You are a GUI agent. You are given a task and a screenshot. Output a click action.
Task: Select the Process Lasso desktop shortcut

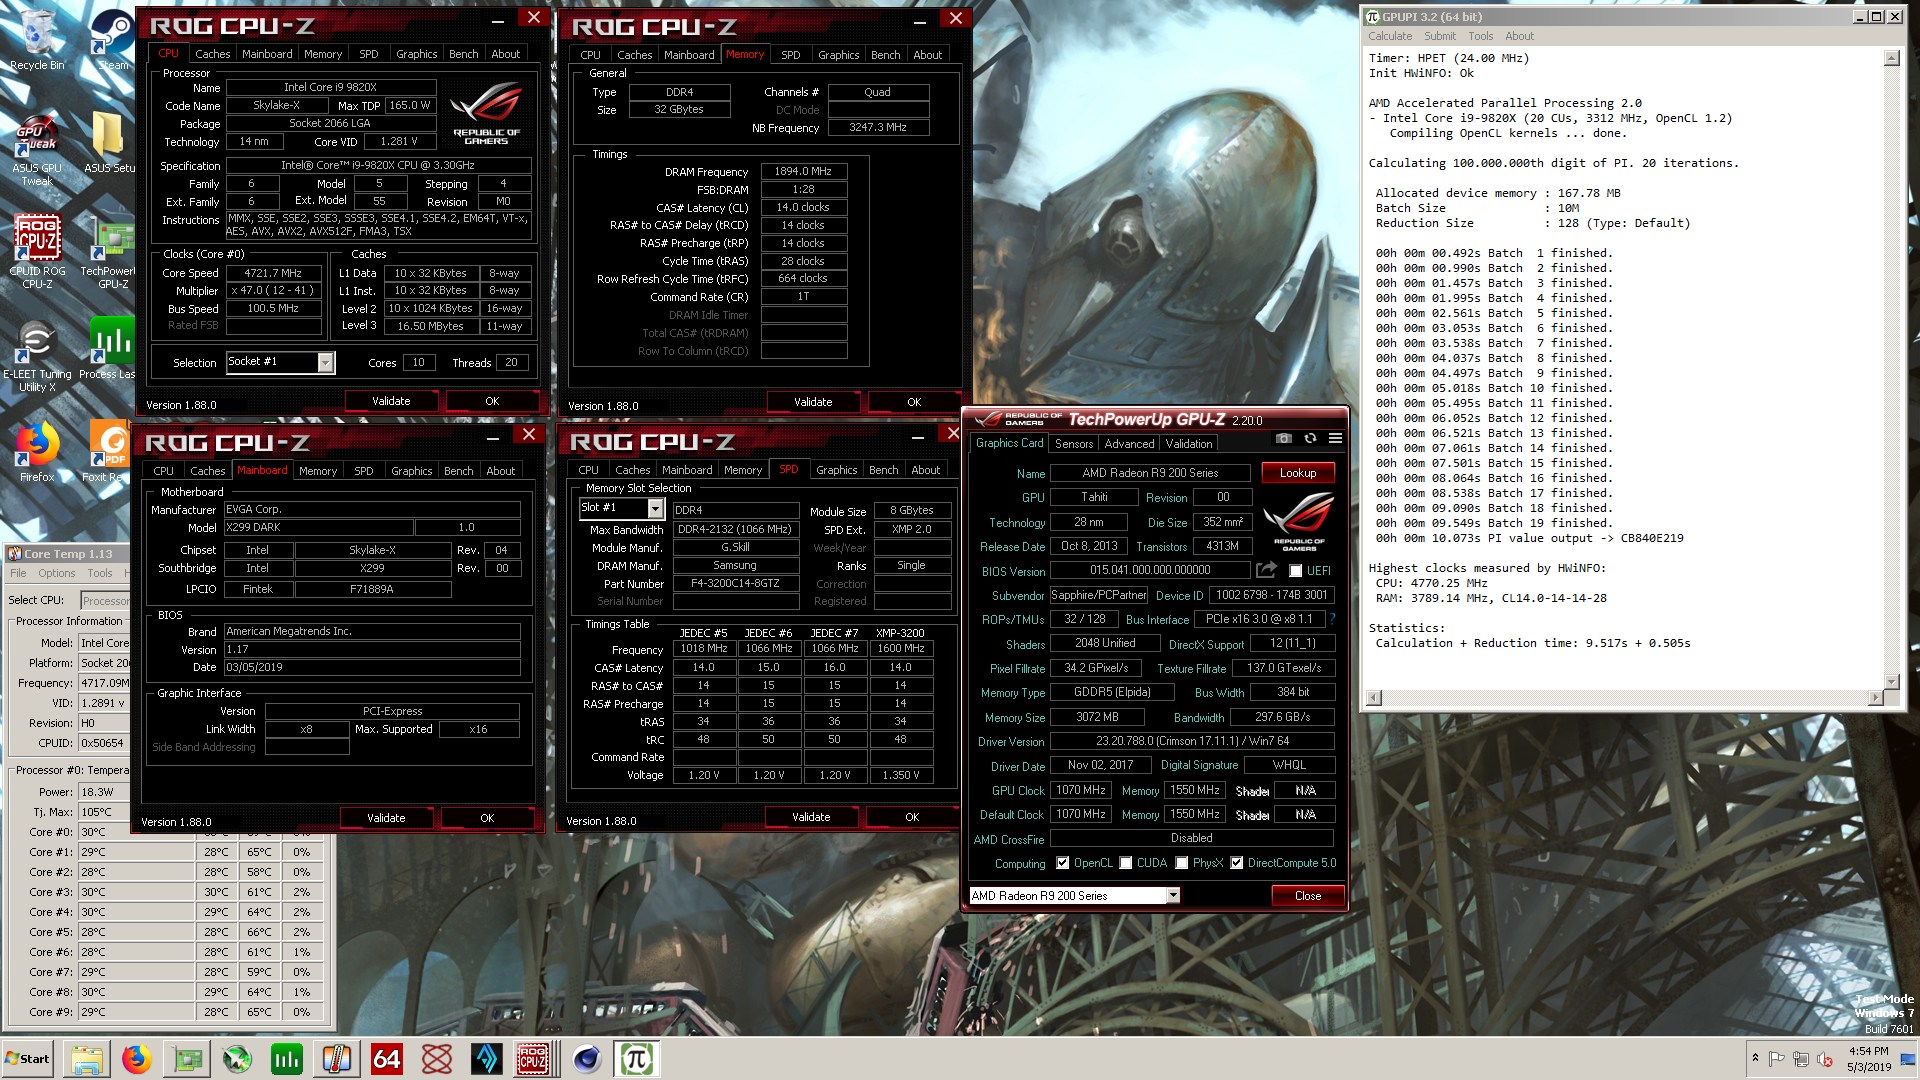[110, 347]
